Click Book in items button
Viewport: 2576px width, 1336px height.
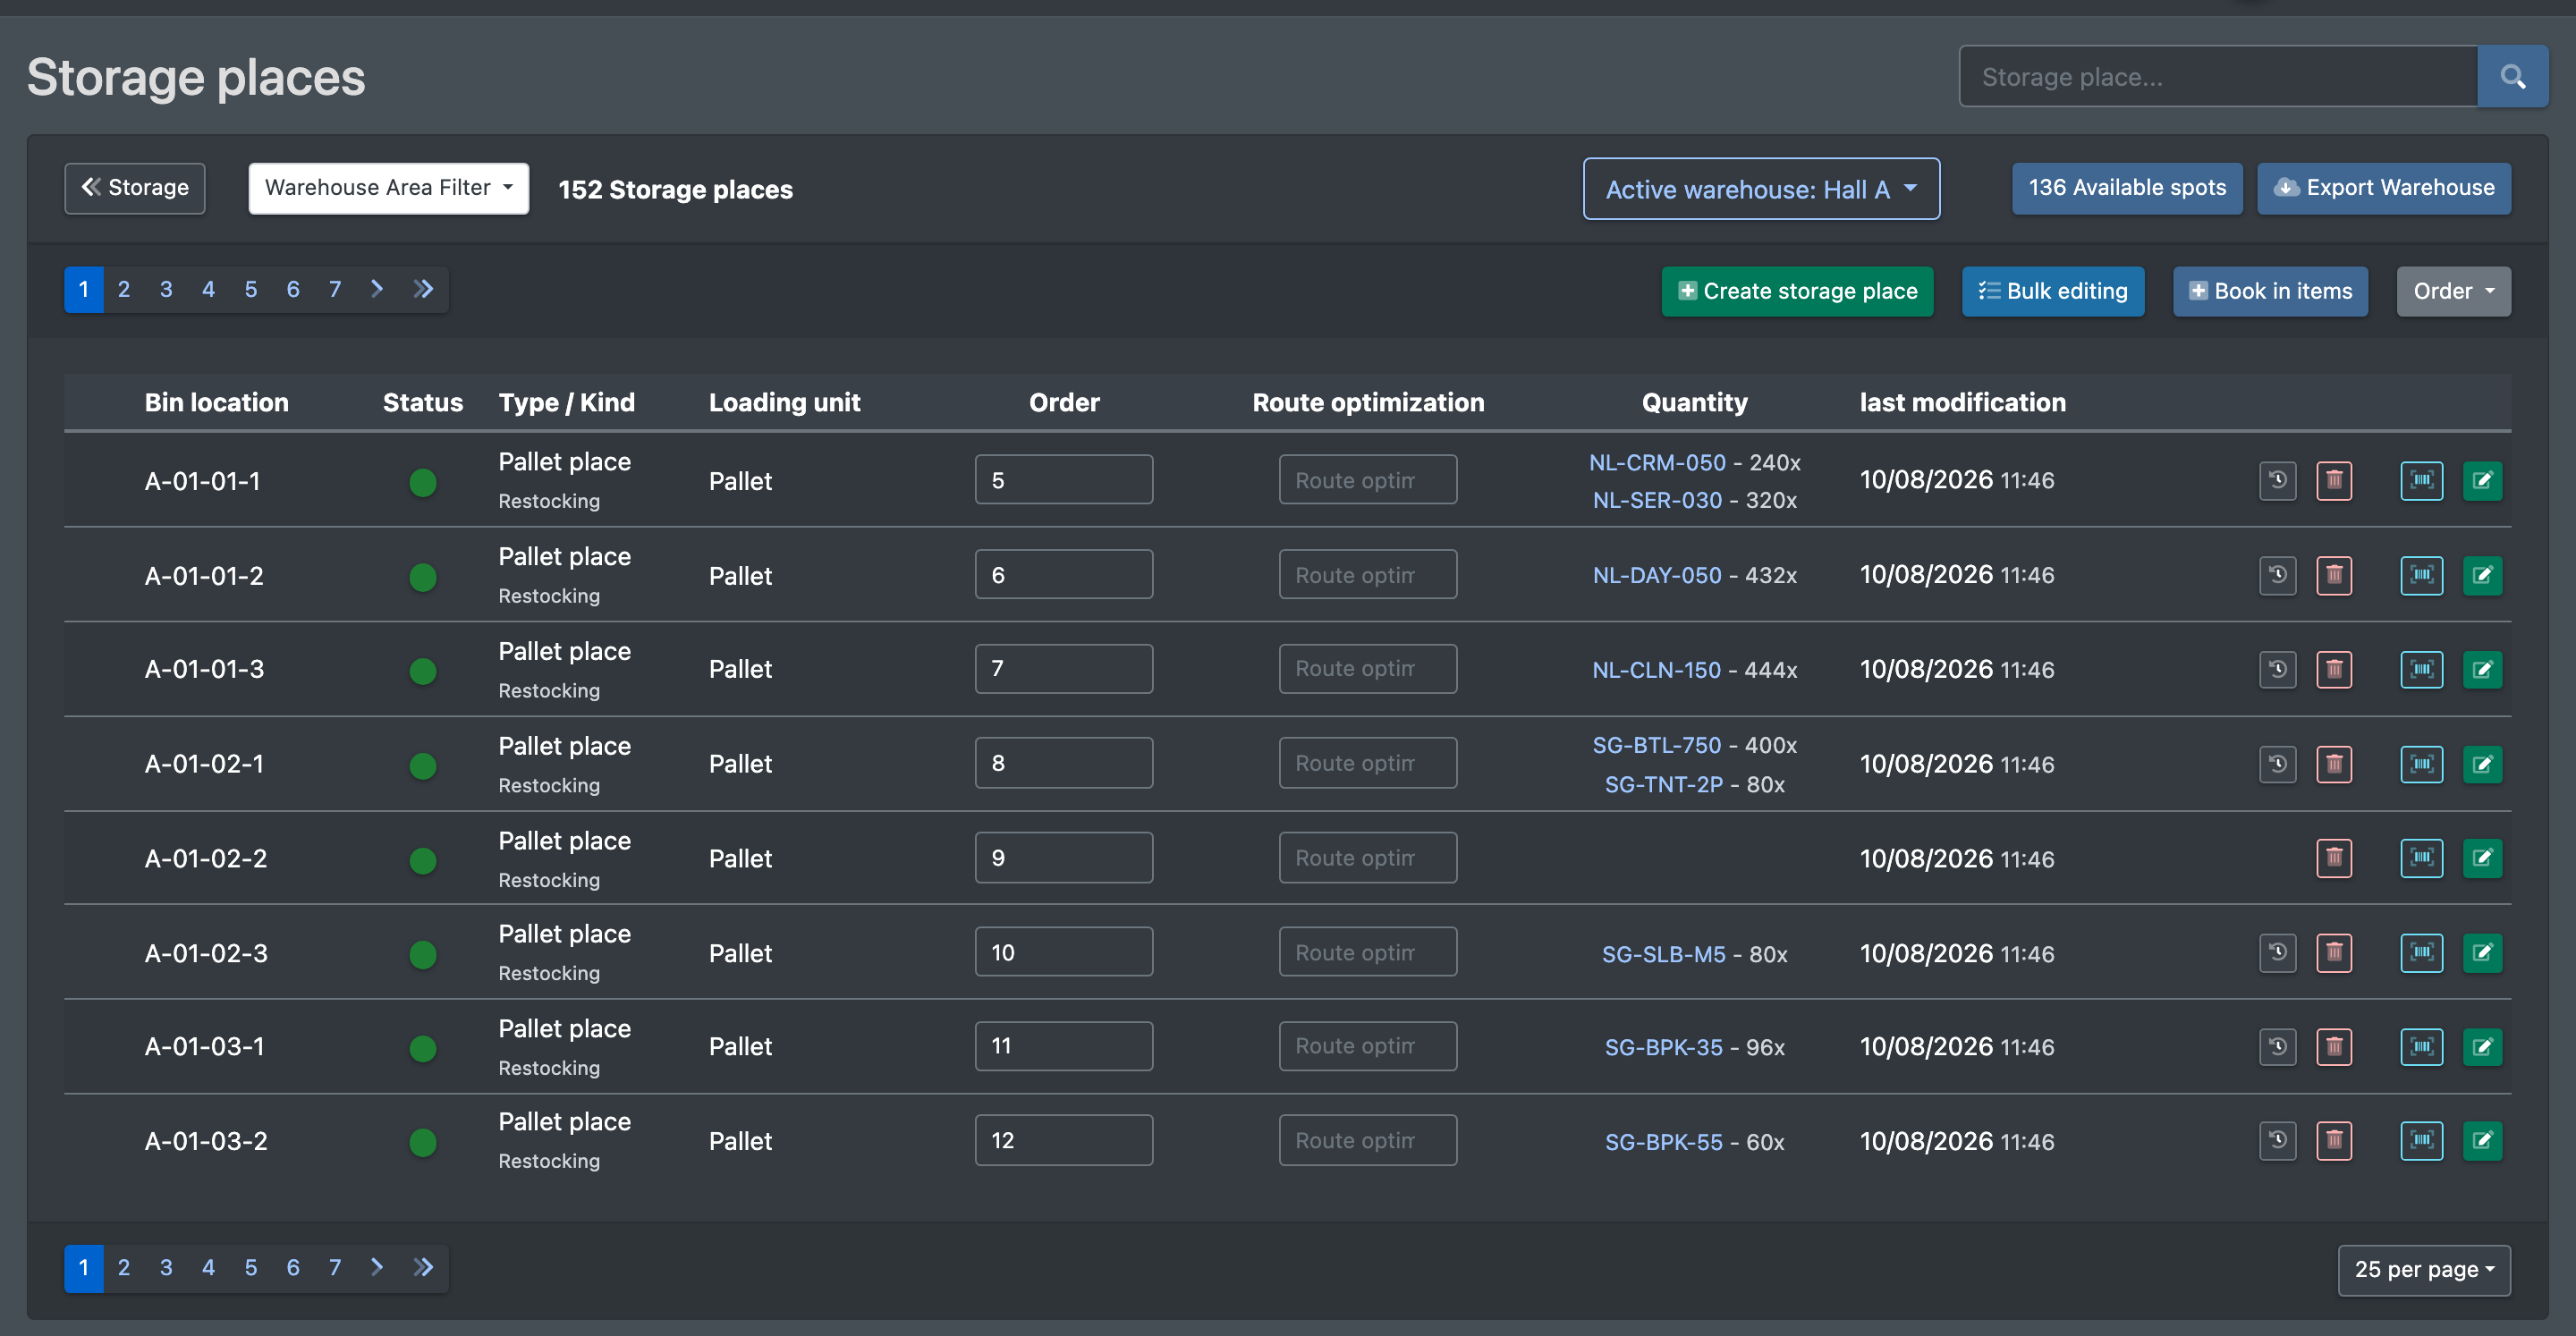point(2269,291)
